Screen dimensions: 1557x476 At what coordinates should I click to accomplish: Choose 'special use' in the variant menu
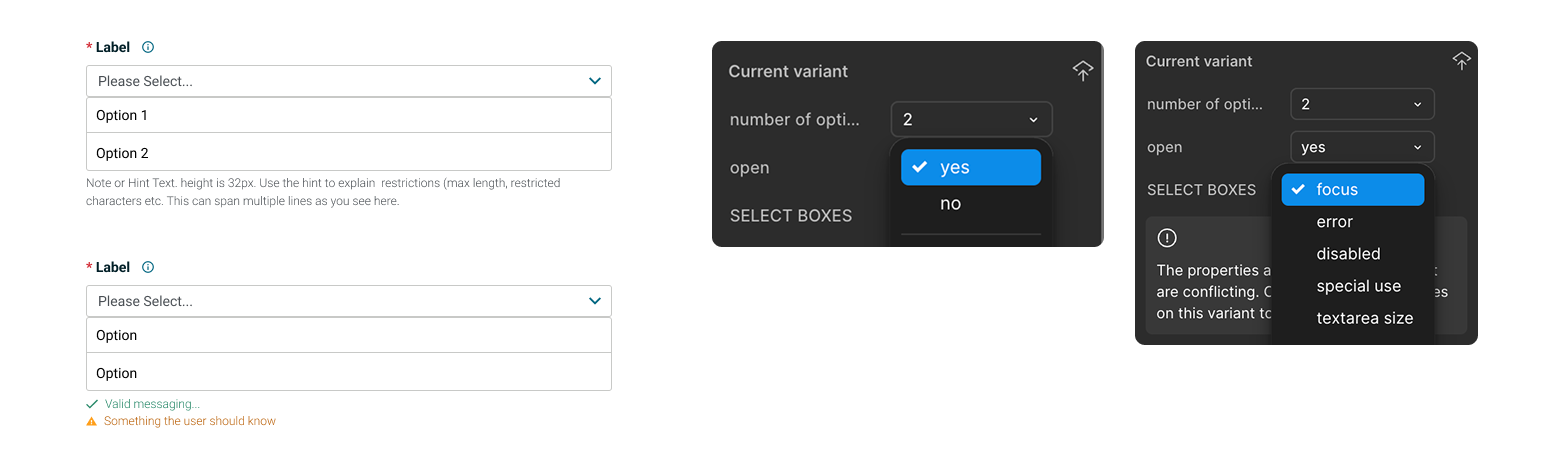[x=1358, y=286]
